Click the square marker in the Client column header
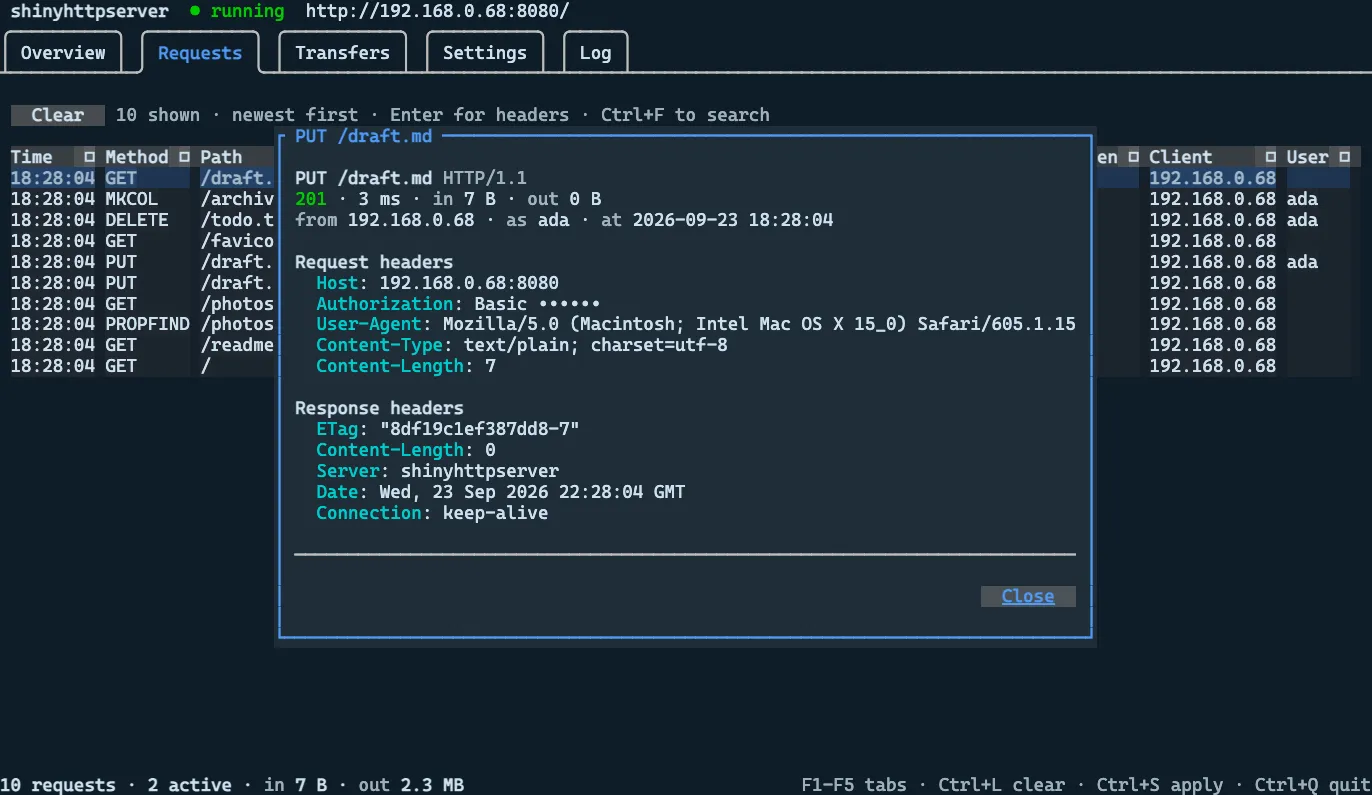The width and height of the screenshot is (1372, 795). click(x=1271, y=157)
